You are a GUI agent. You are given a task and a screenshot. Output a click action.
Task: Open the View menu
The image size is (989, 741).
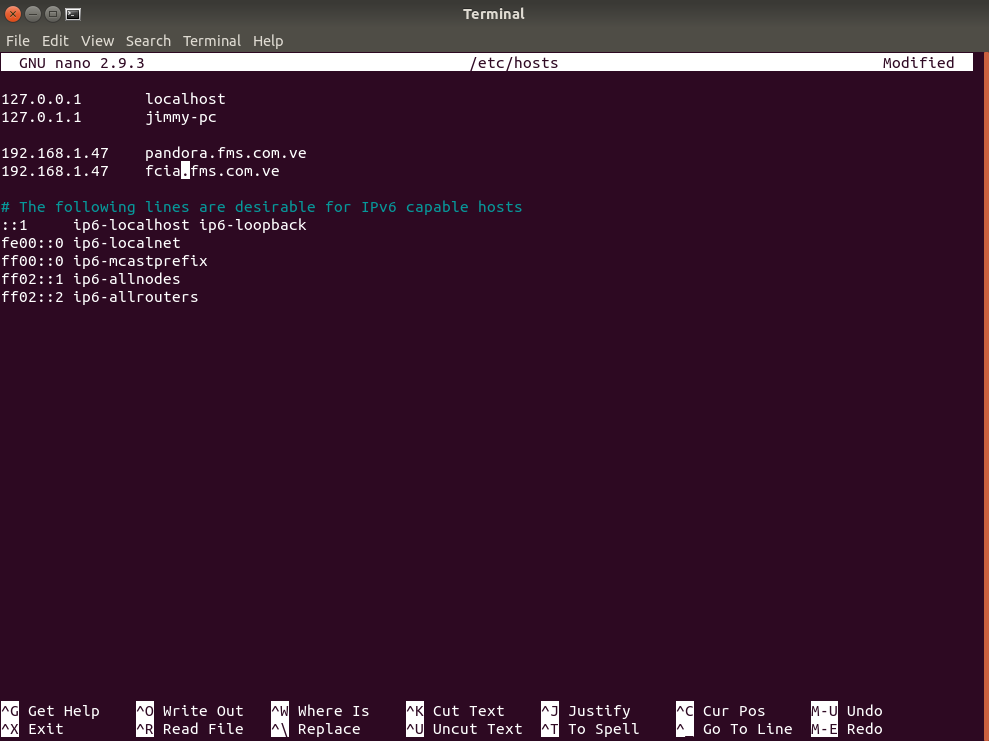[x=97, y=41]
